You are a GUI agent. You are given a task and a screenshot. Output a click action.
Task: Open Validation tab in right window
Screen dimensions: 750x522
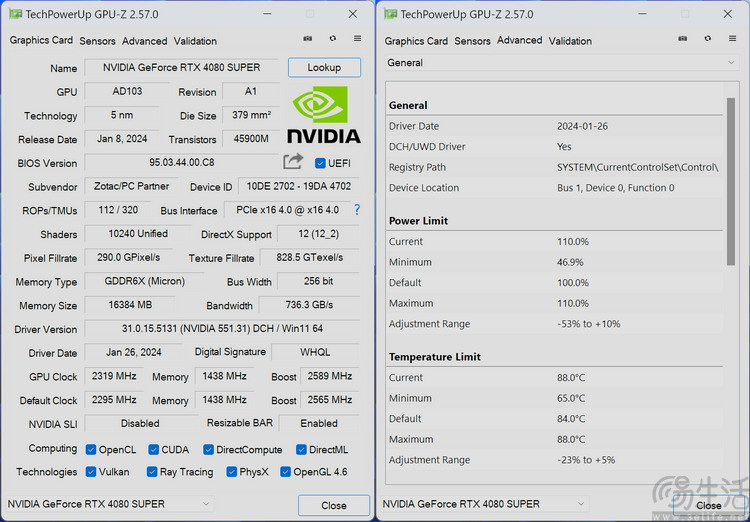[570, 41]
